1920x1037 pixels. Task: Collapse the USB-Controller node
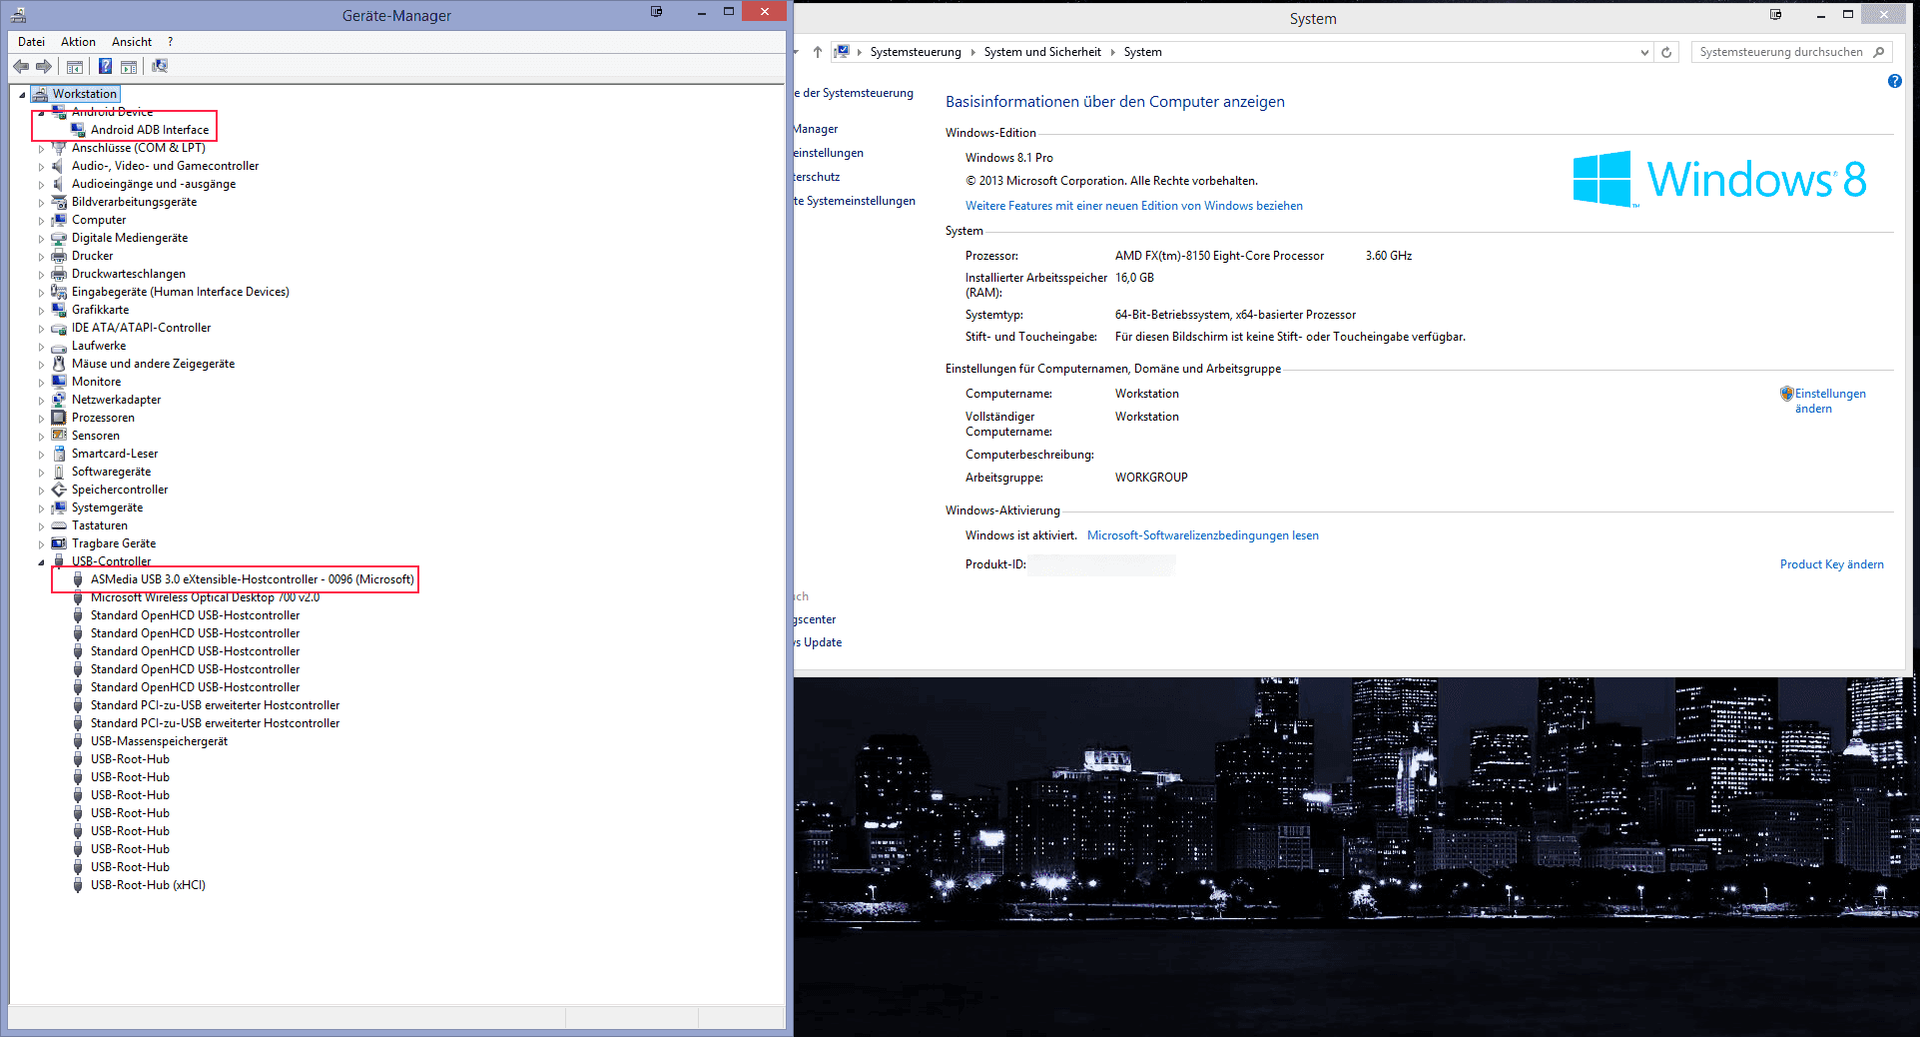pos(41,563)
